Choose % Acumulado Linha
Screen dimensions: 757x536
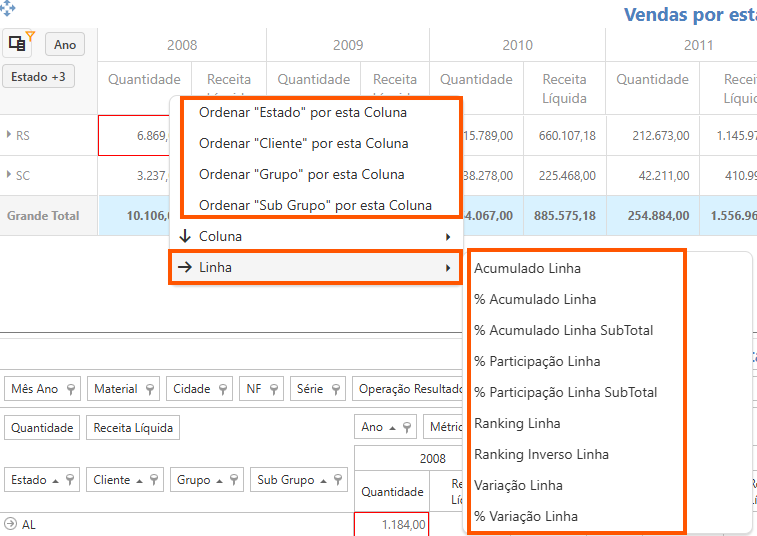[x=535, y=299]
